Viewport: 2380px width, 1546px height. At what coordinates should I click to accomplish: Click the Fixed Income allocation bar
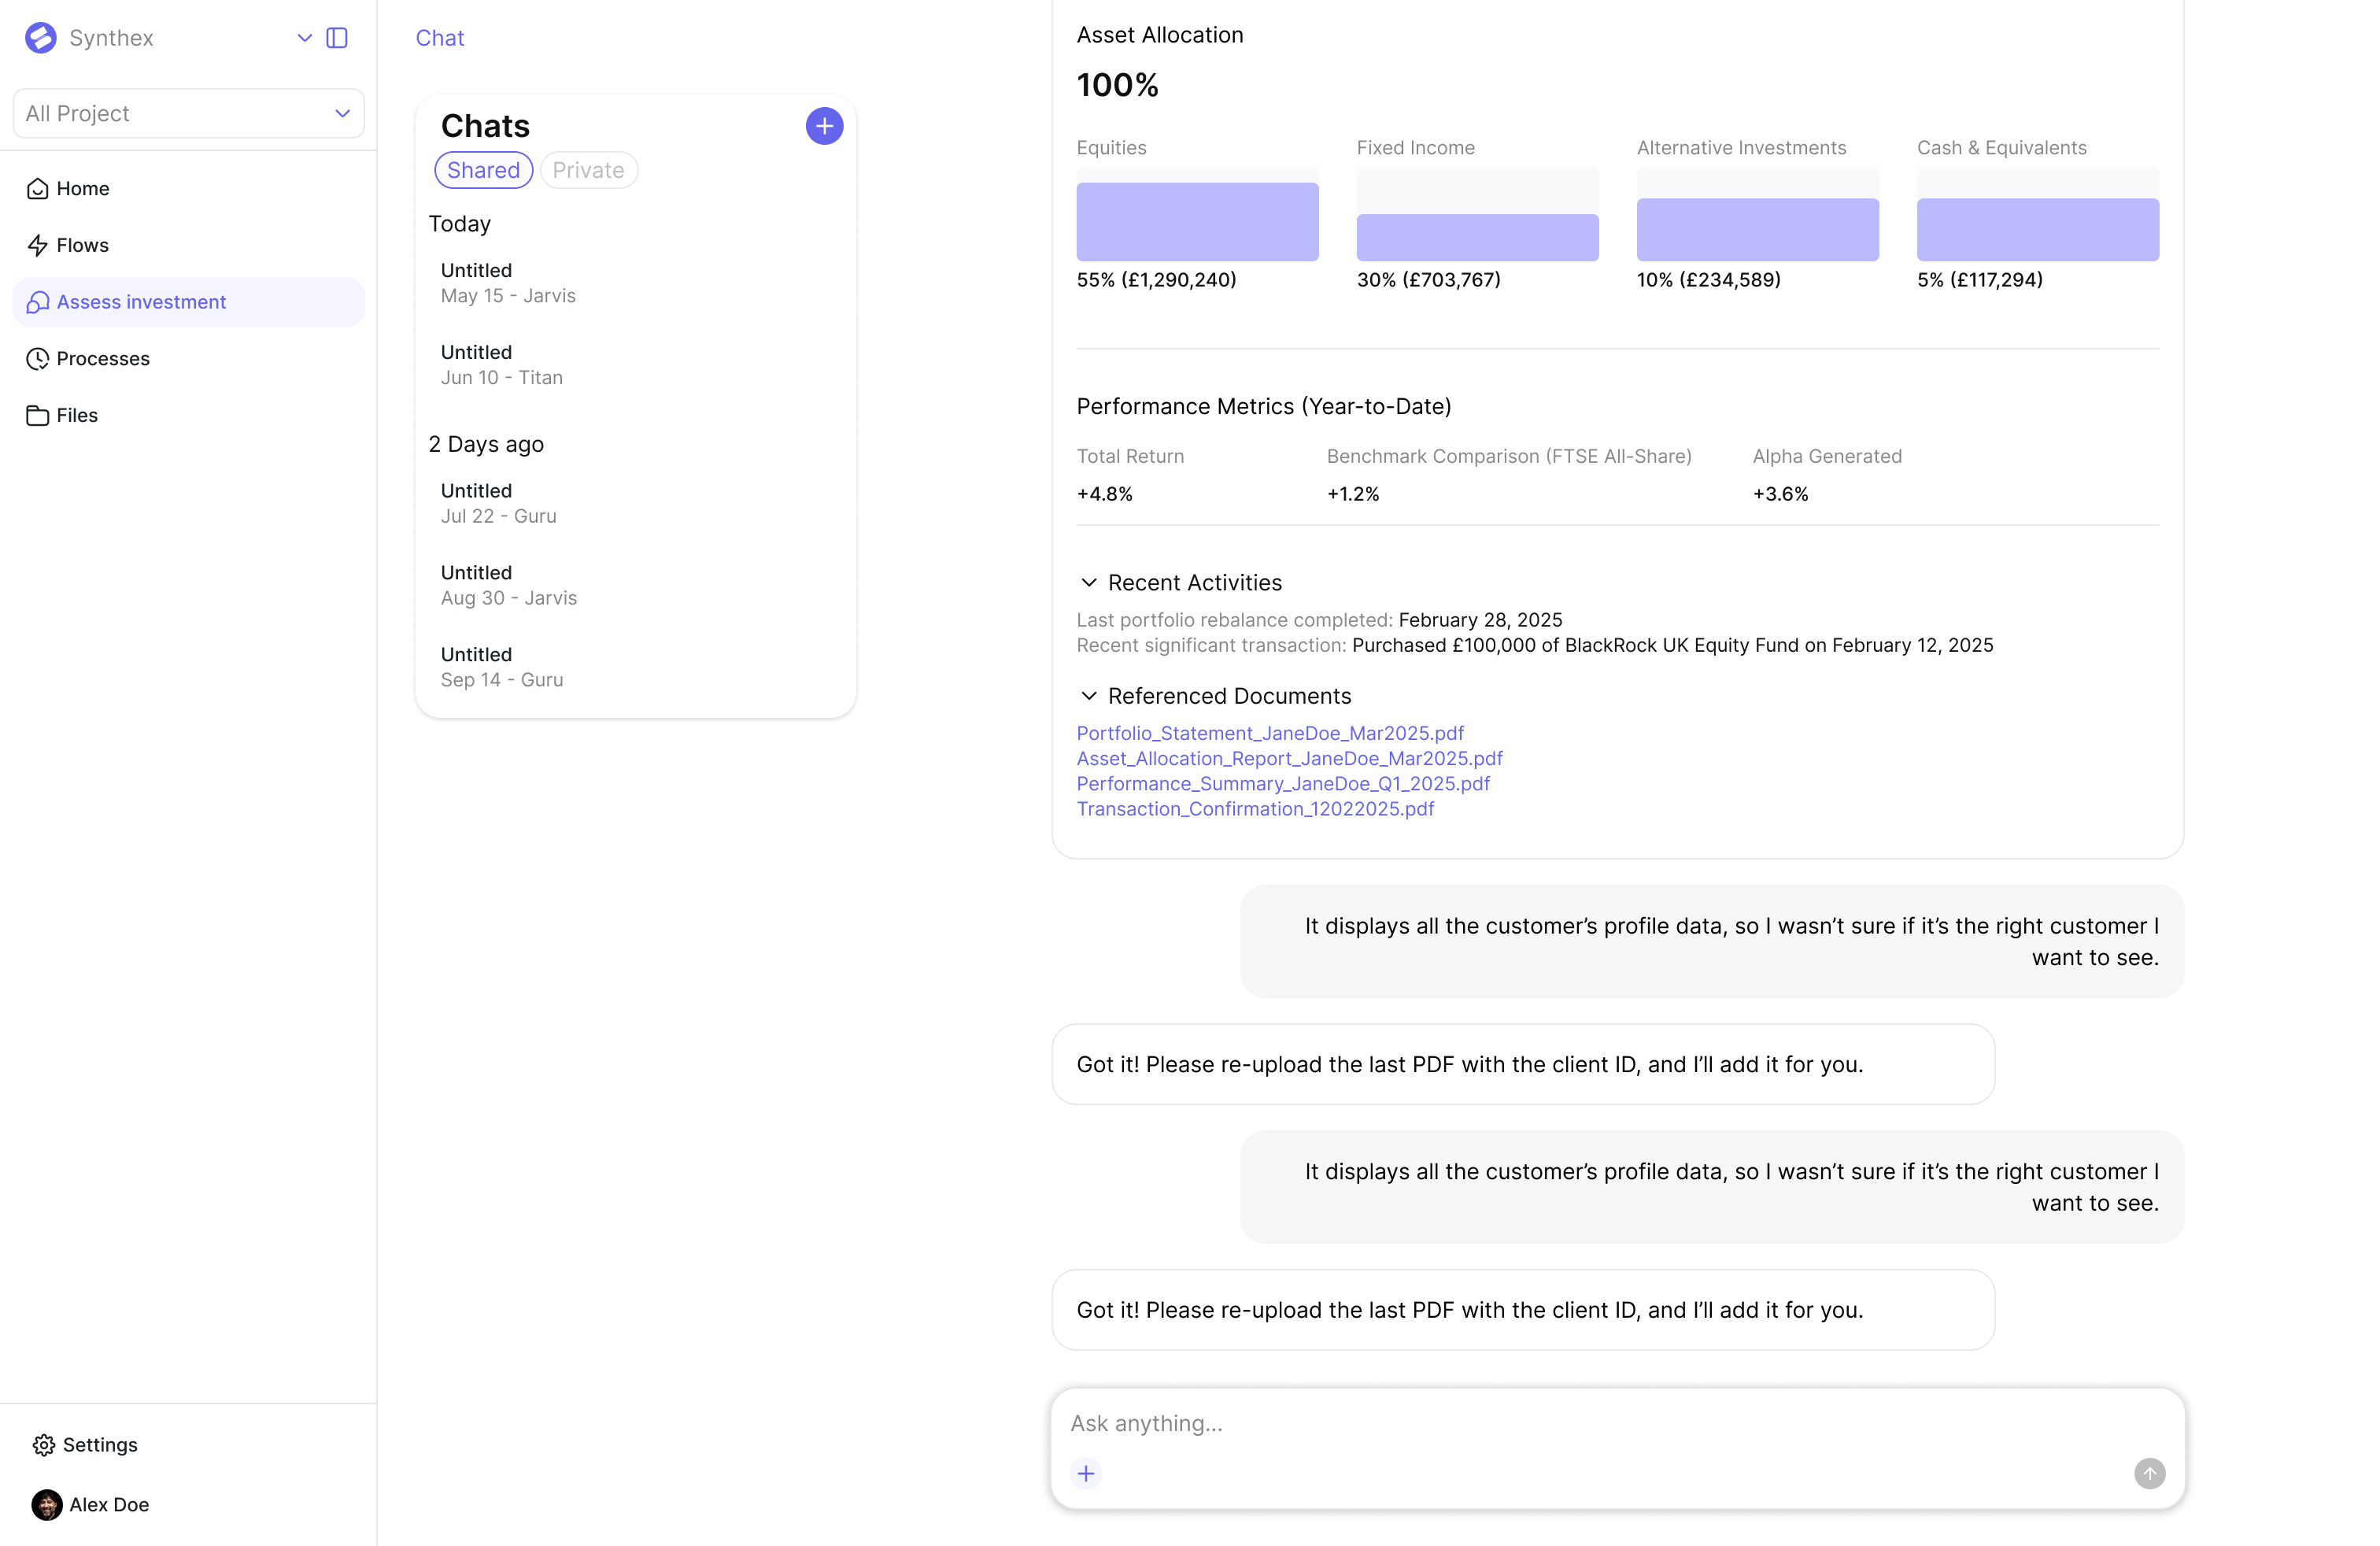pyautogui.click(x=1477, y=237)
